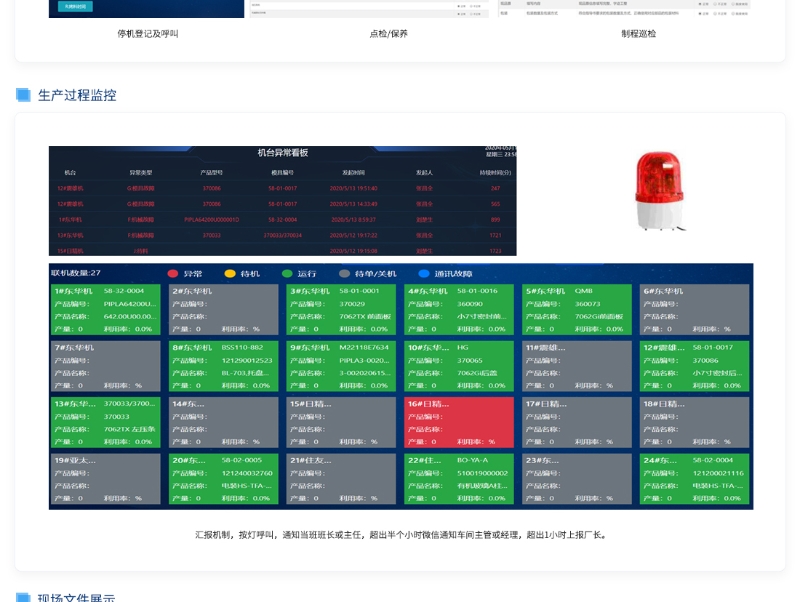Screen dimensions: 800x602
Task: Select the grey 19#亚太 machine card
Action: [x=106, y=479]
